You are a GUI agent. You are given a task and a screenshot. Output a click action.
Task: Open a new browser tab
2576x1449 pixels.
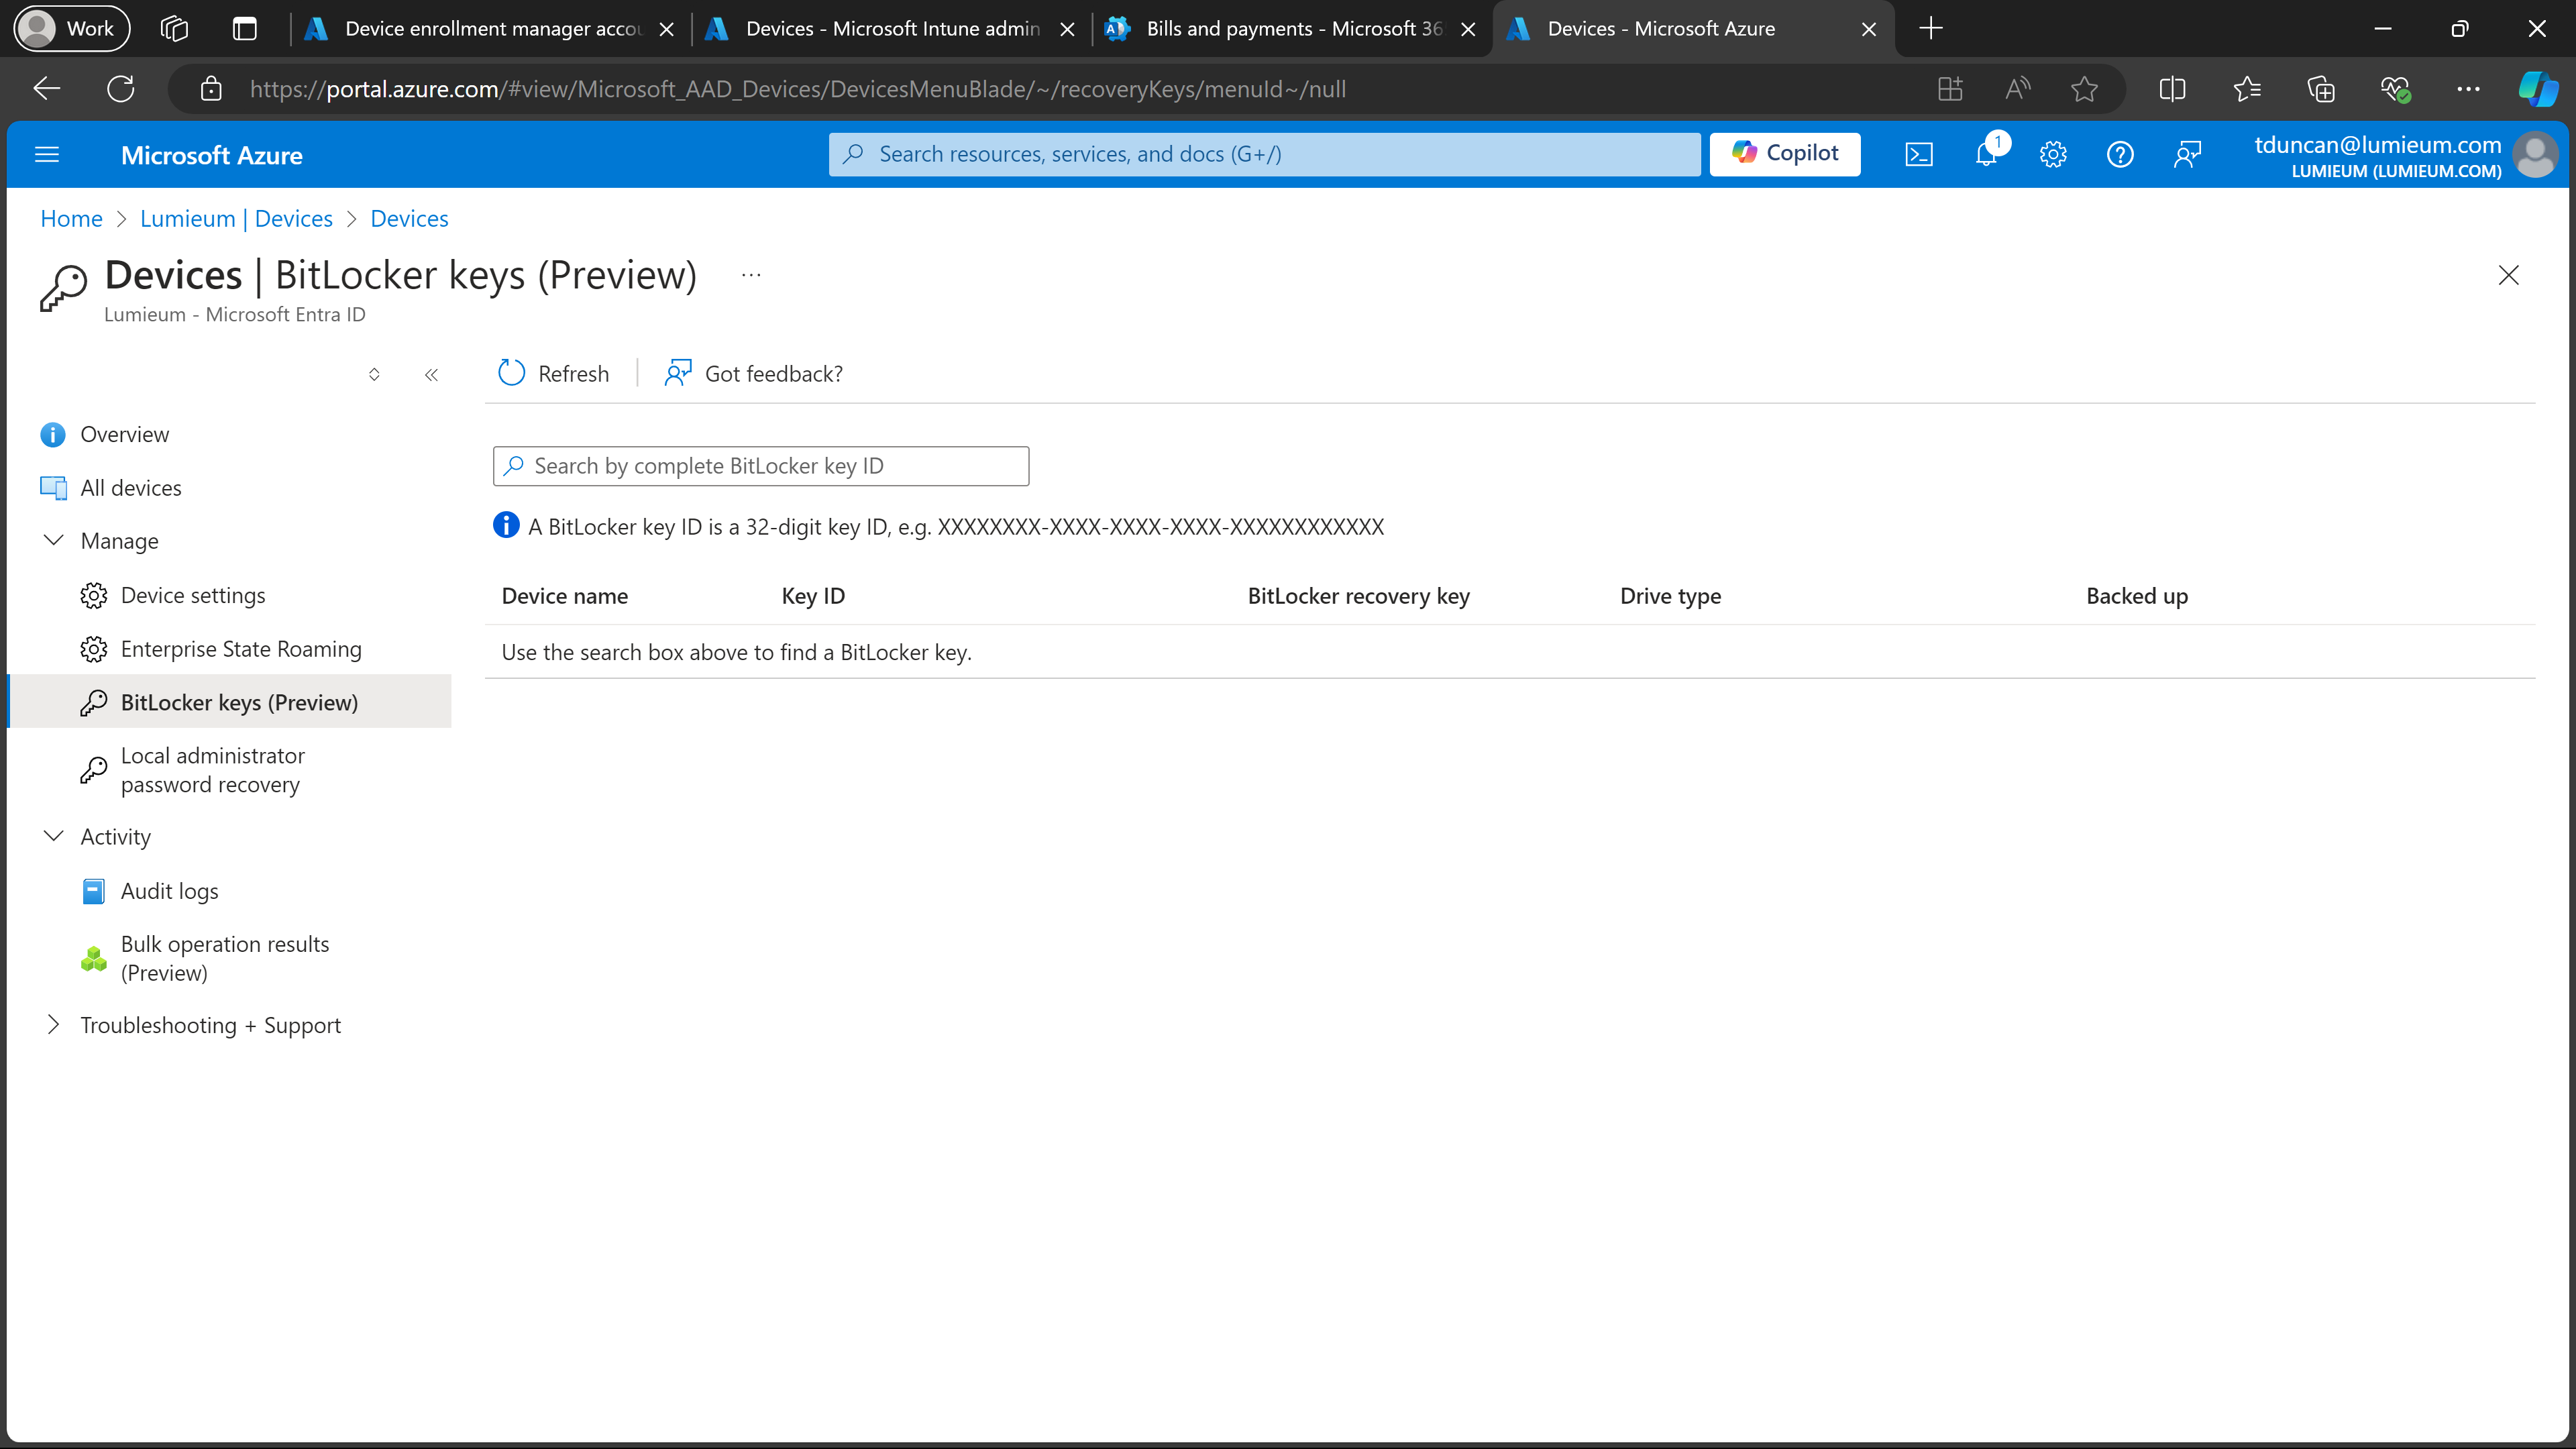click(x=1931, y=29)
